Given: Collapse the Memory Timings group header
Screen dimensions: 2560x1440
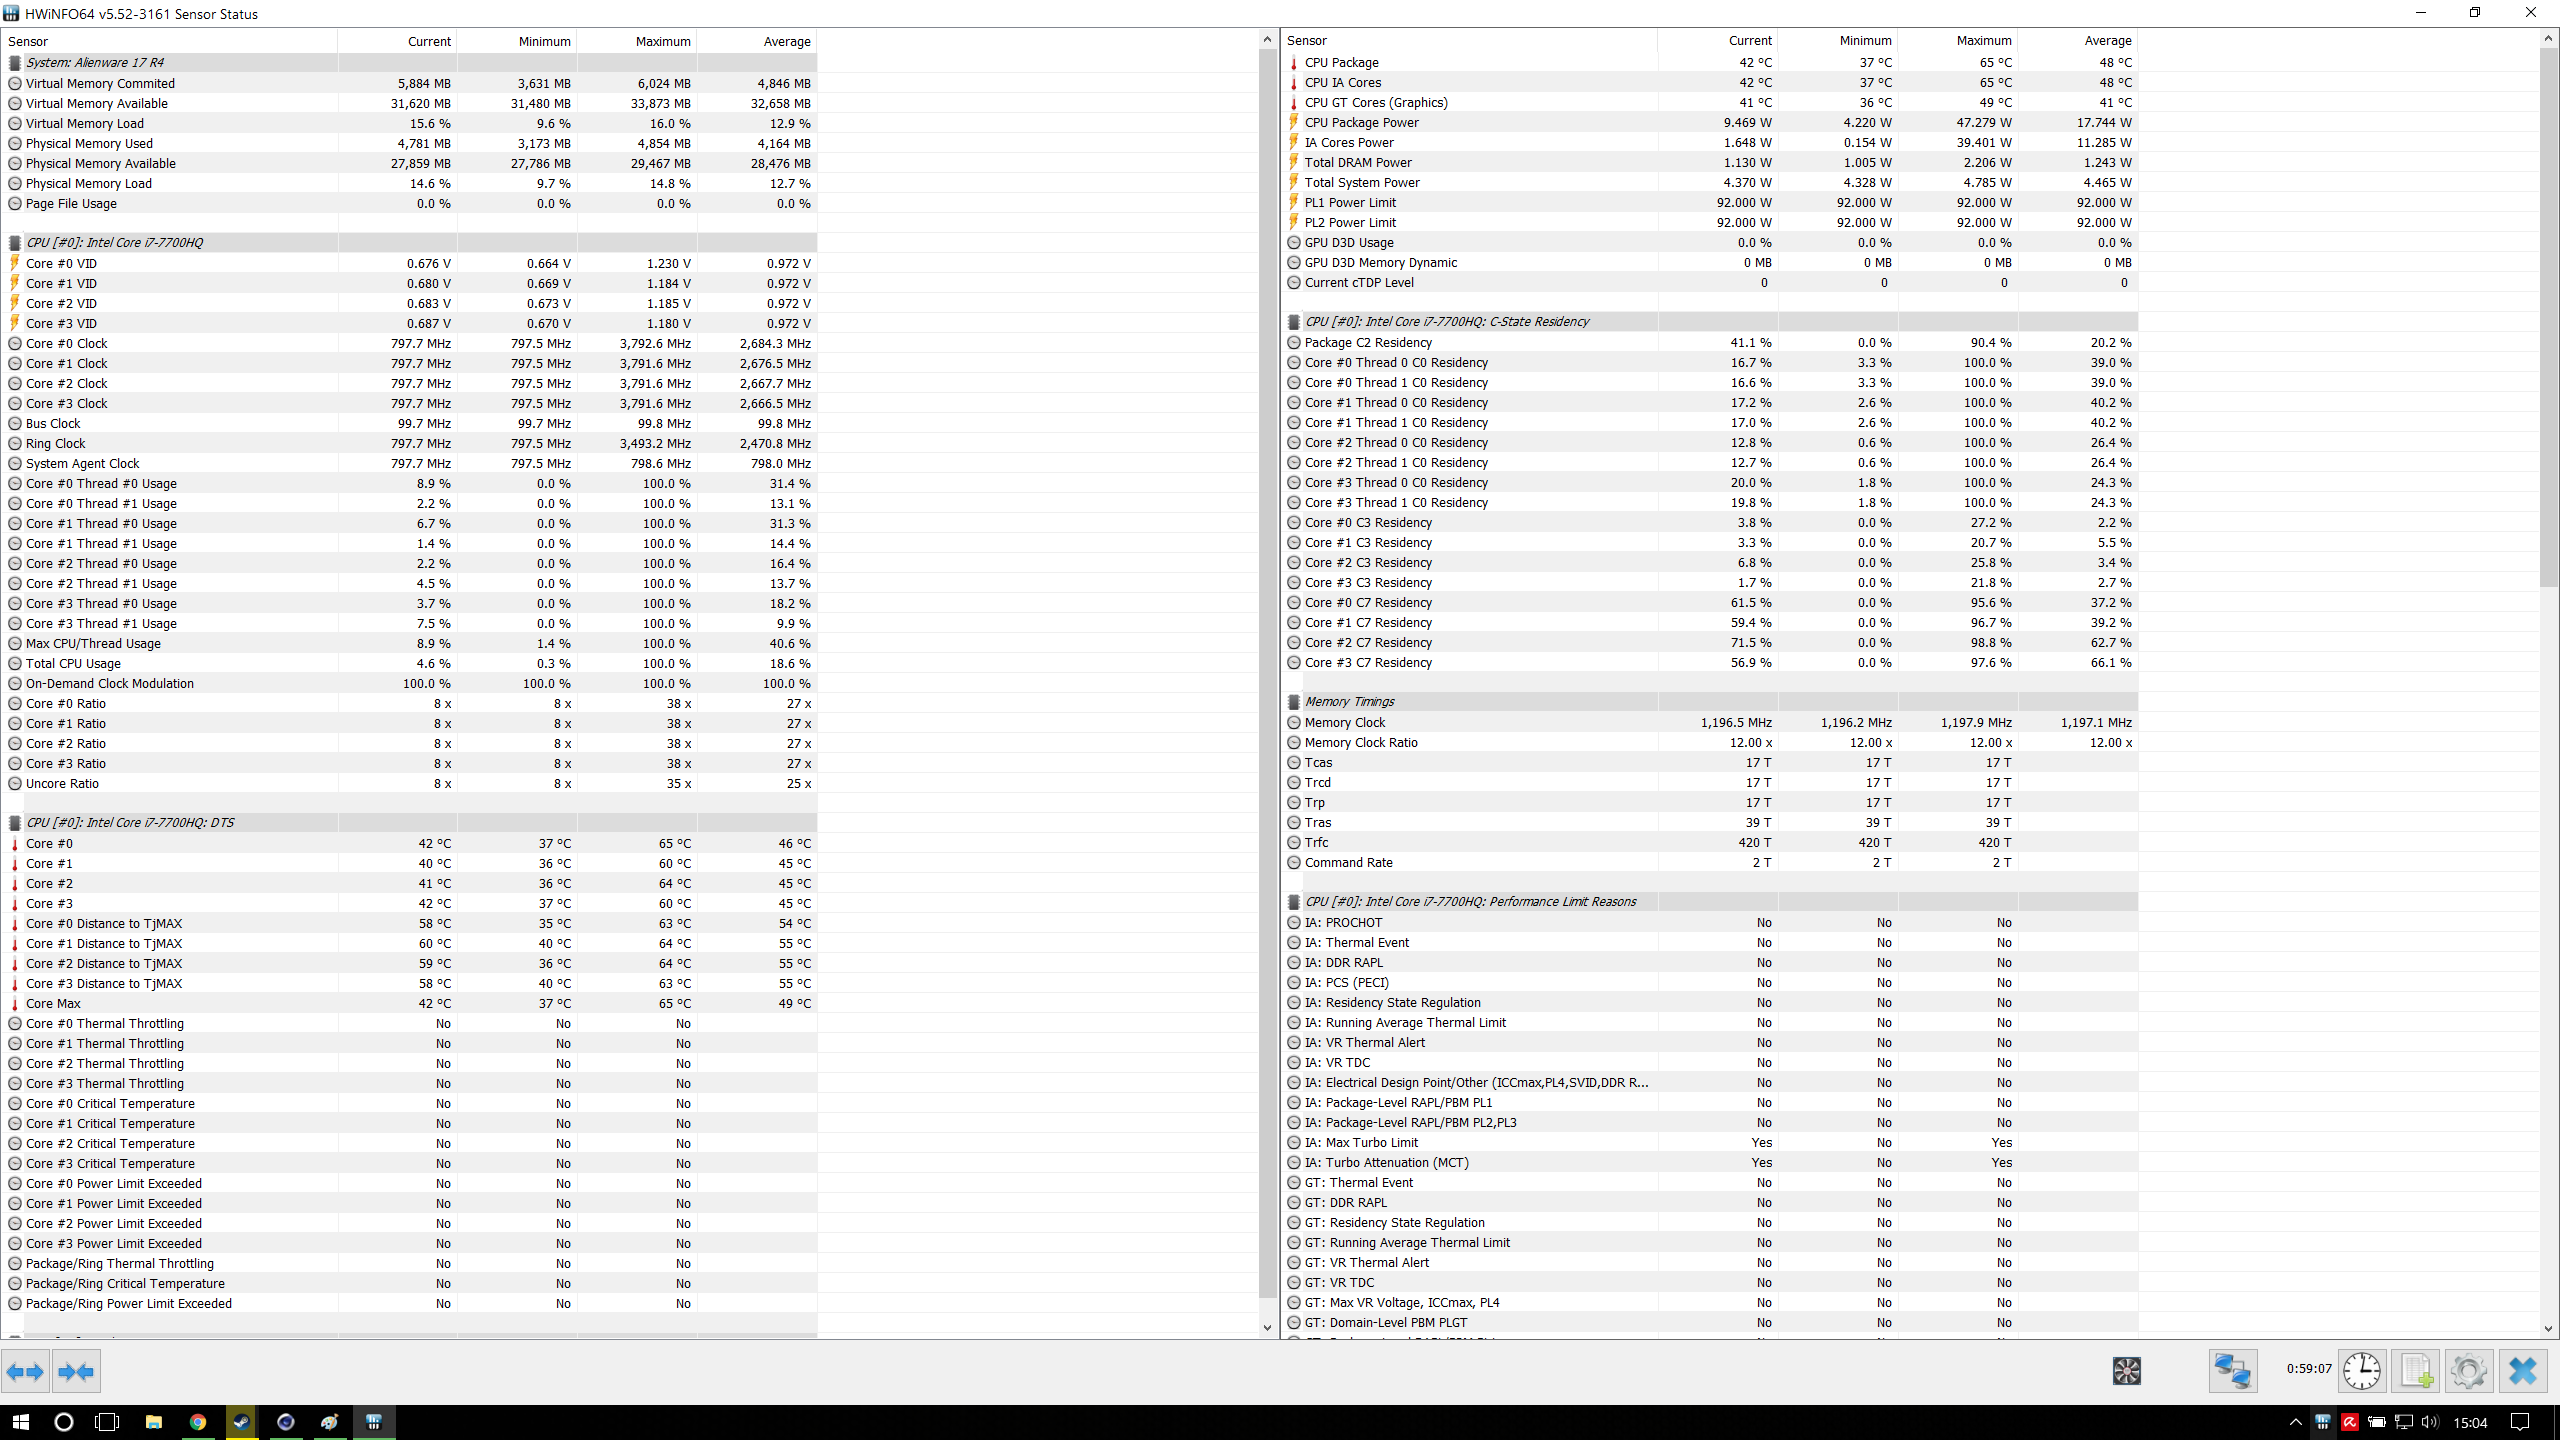Looking at the screenshot, I should click(x=1349, y=702).
